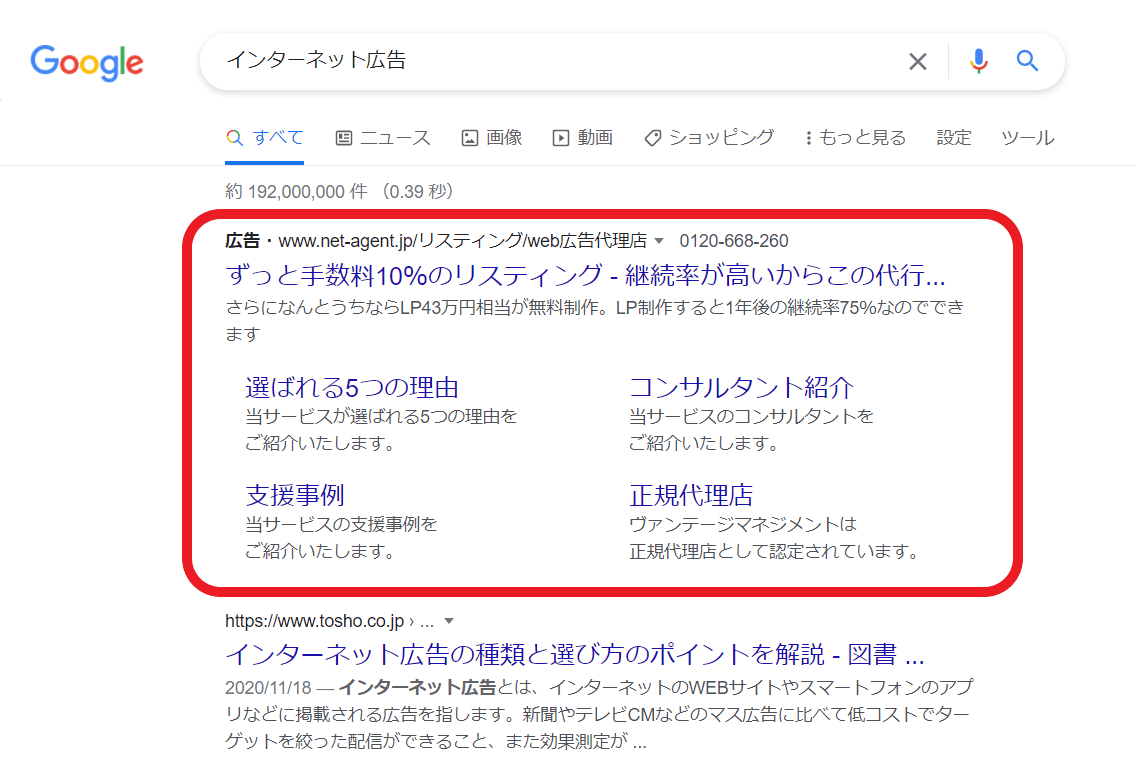
Task: Switch to the ニュース tab
Action: pos(383,138)
